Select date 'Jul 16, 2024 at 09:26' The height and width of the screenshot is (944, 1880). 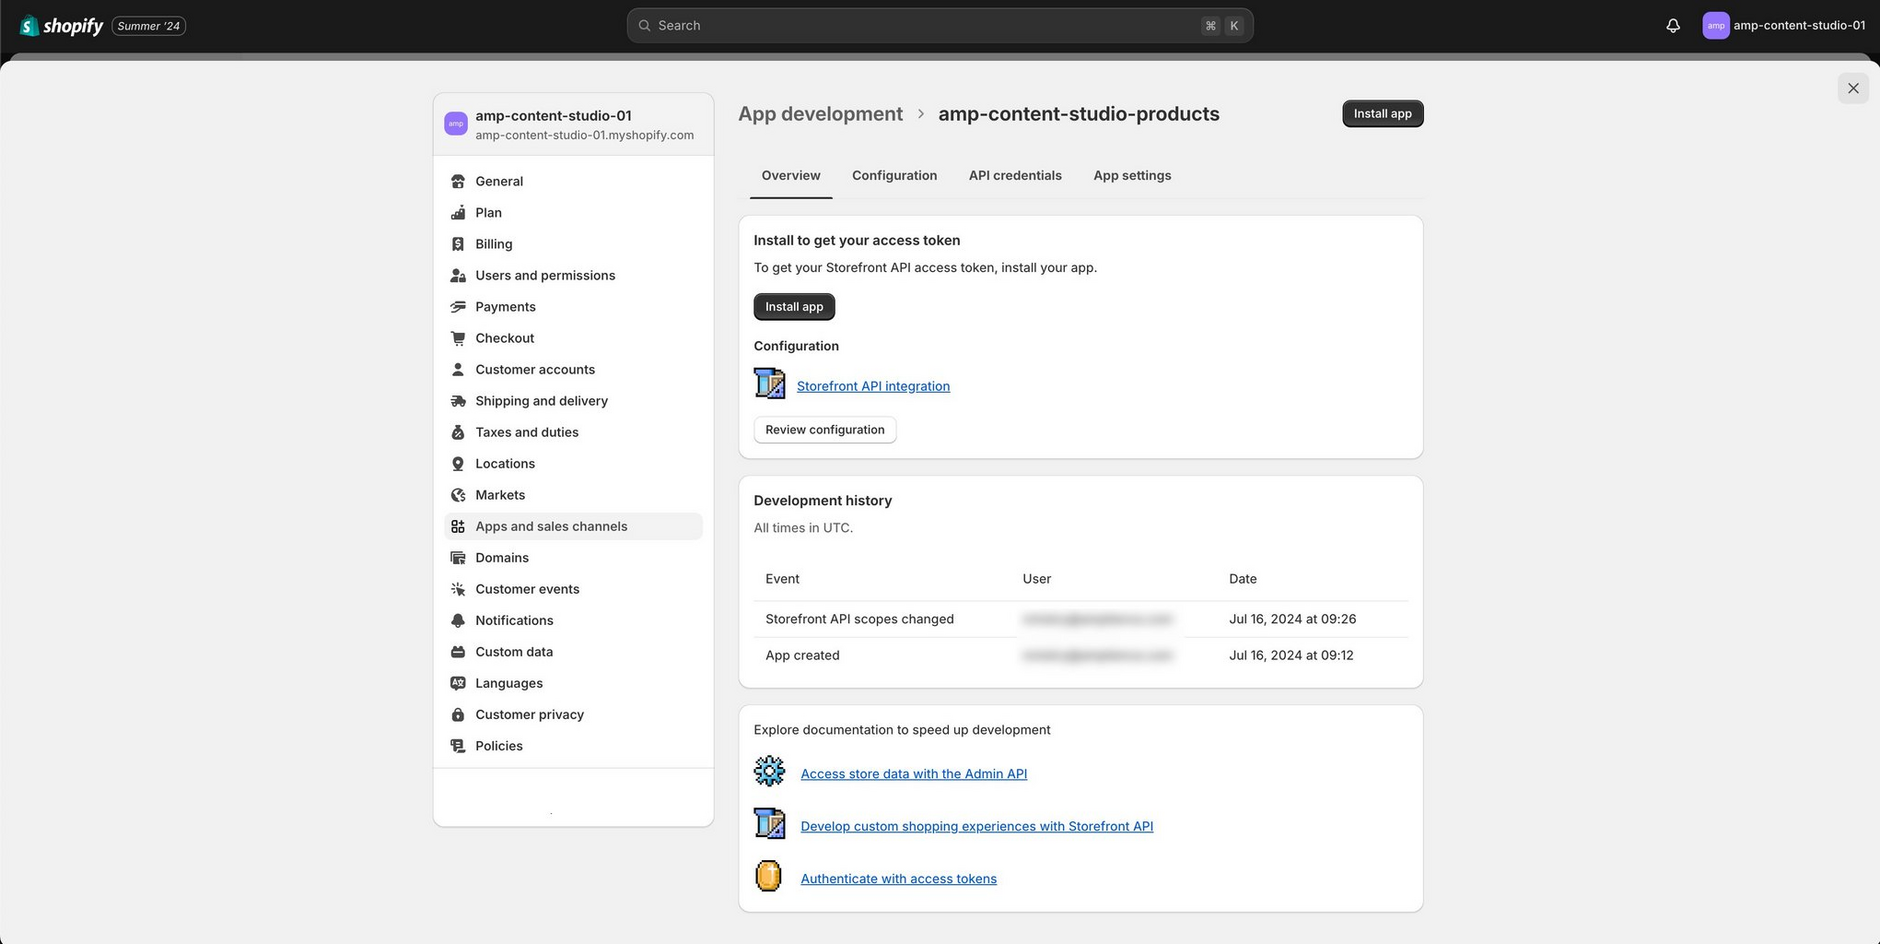click(1292, 619)
